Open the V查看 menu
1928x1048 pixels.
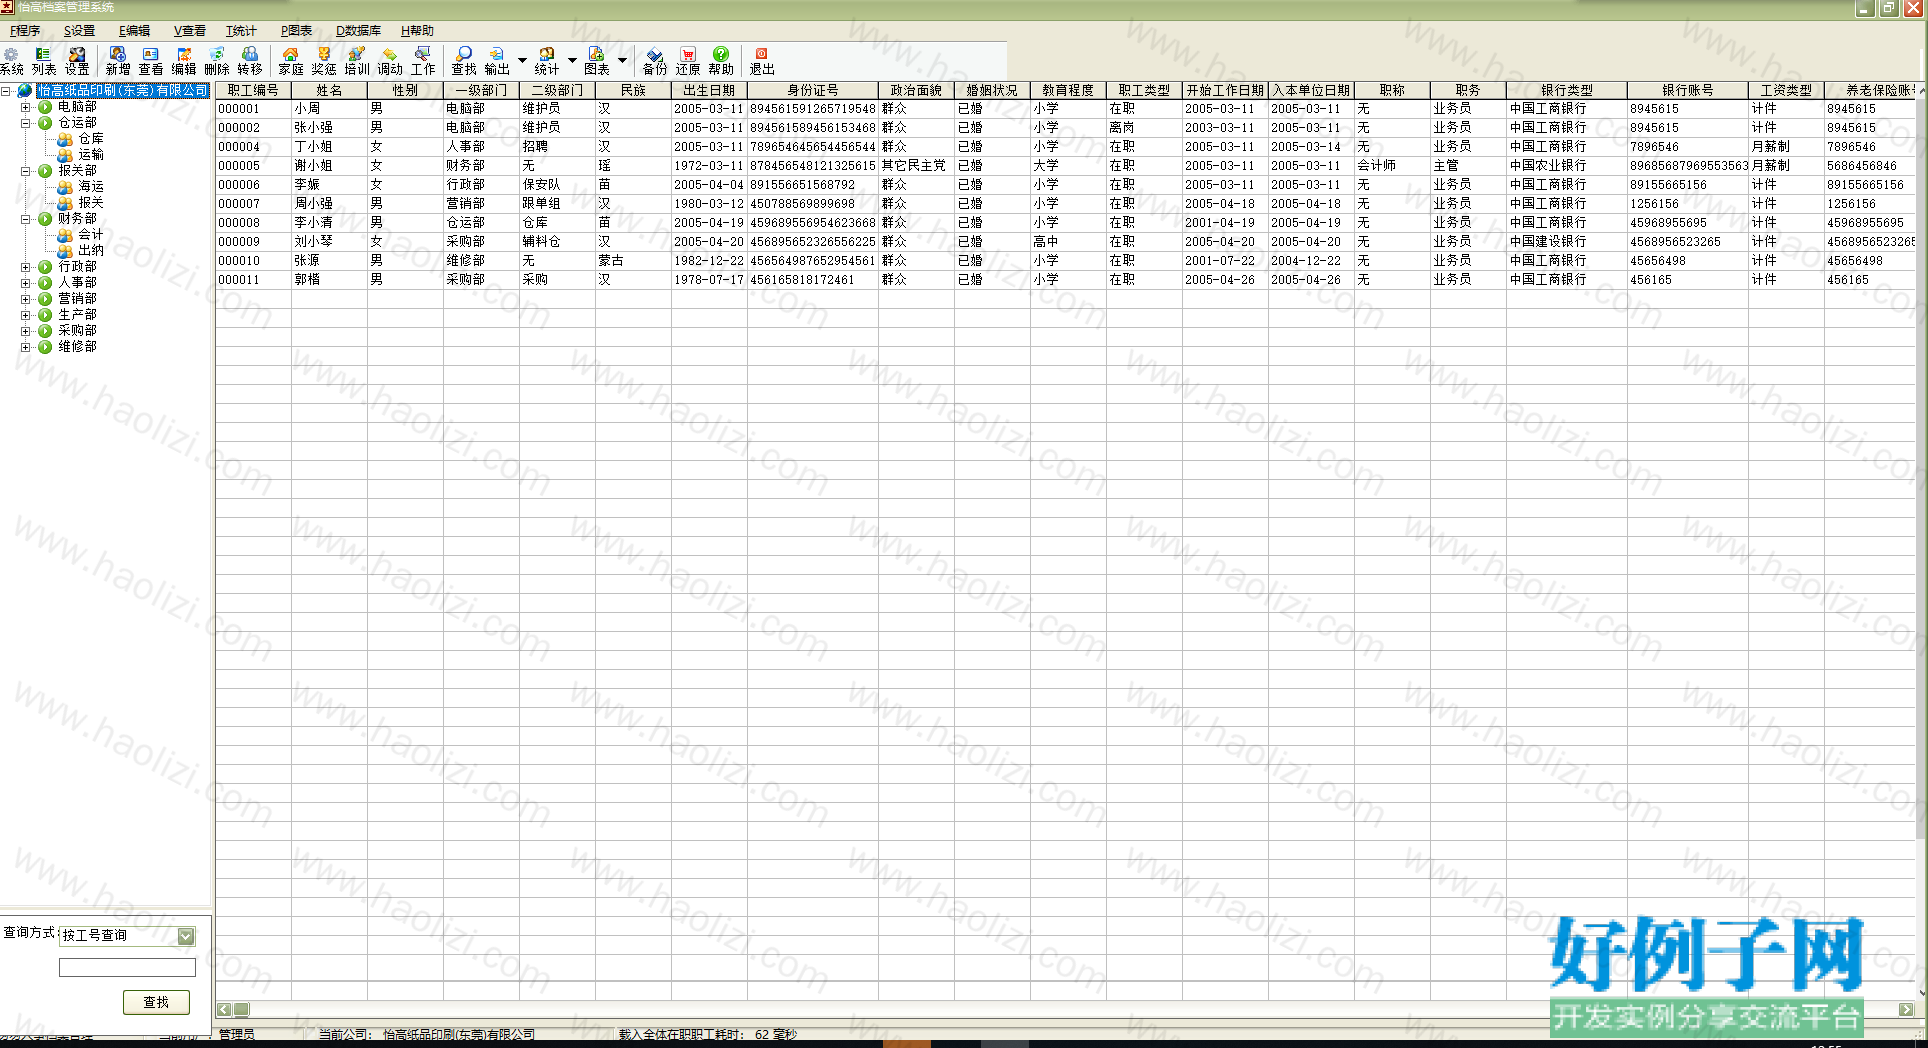coord(189,31)
